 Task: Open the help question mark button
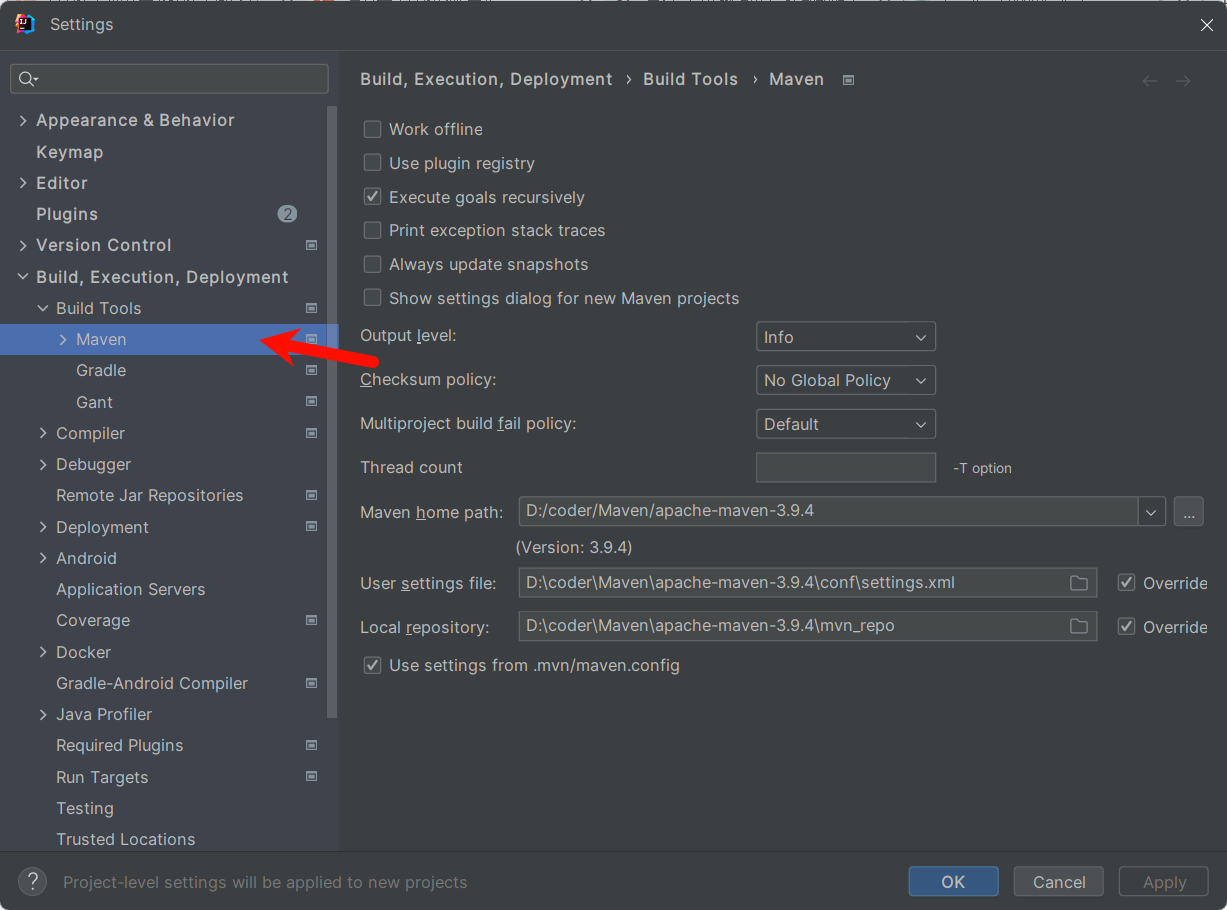pyautogui.click(x=32, y=881)
